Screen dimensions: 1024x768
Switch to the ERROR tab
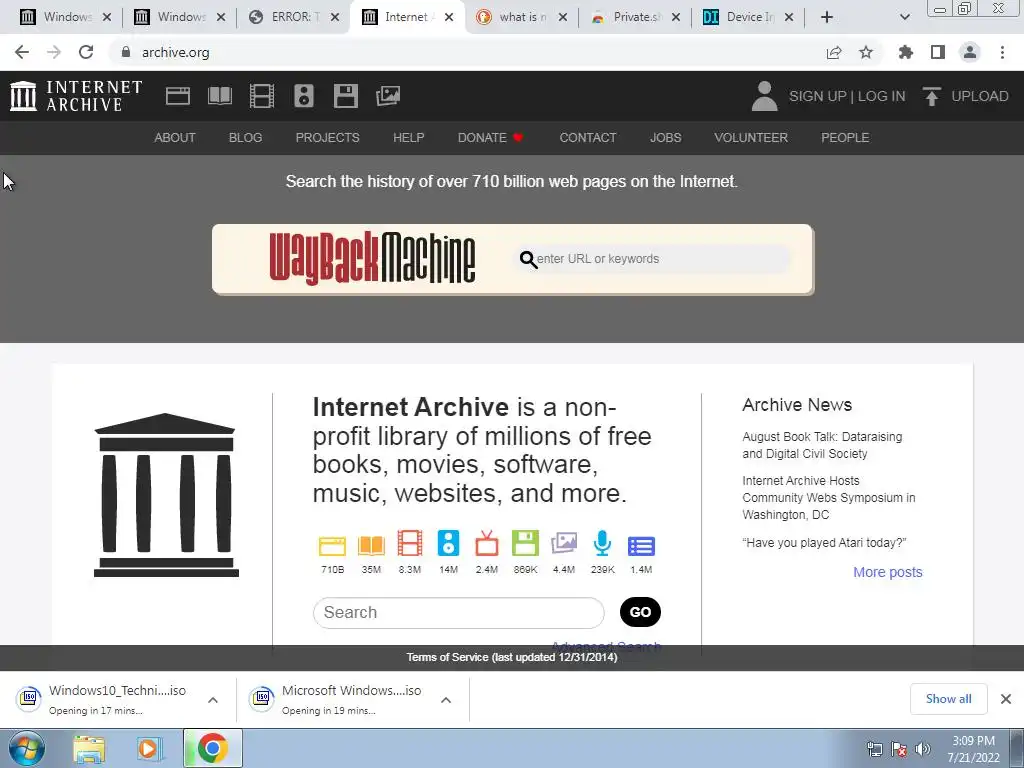[294, 17]
